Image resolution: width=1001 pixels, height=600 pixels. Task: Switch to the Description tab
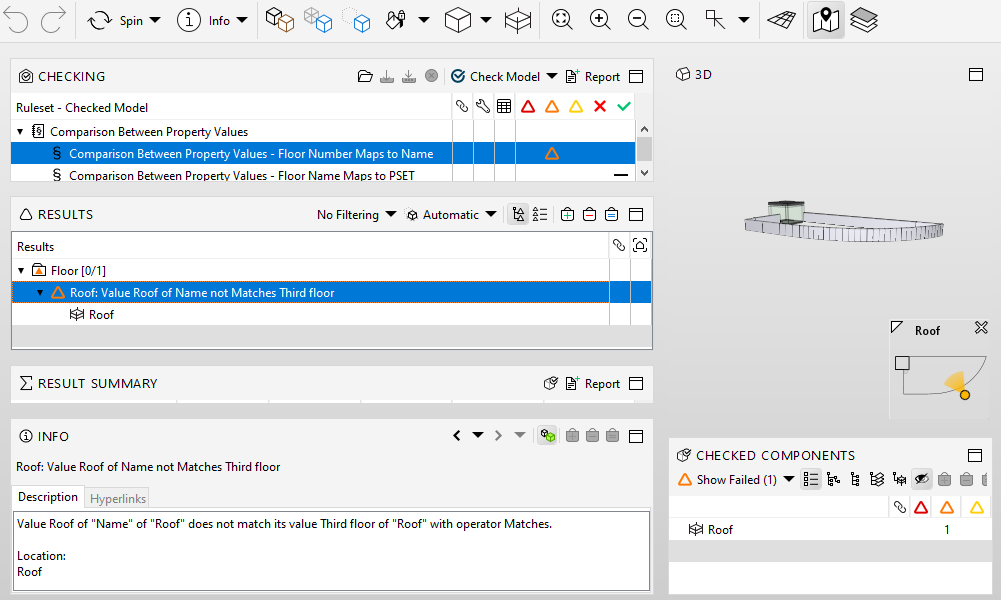(47, 497)
